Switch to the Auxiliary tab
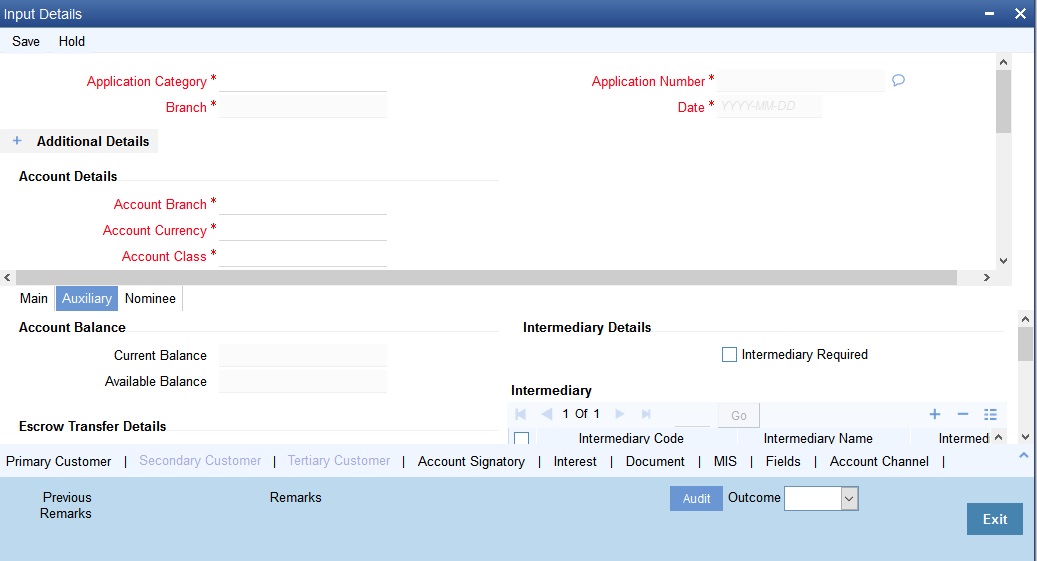1037x561 pixels. click(87, 298)
